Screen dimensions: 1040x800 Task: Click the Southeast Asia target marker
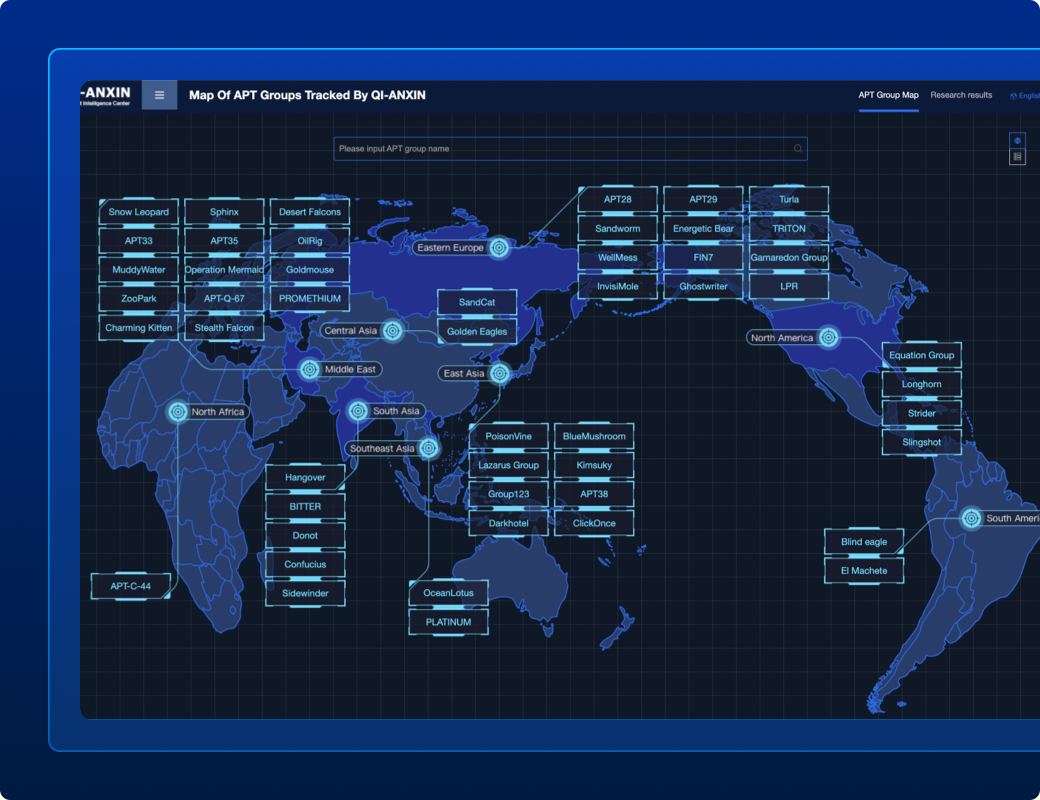[430, 449]
